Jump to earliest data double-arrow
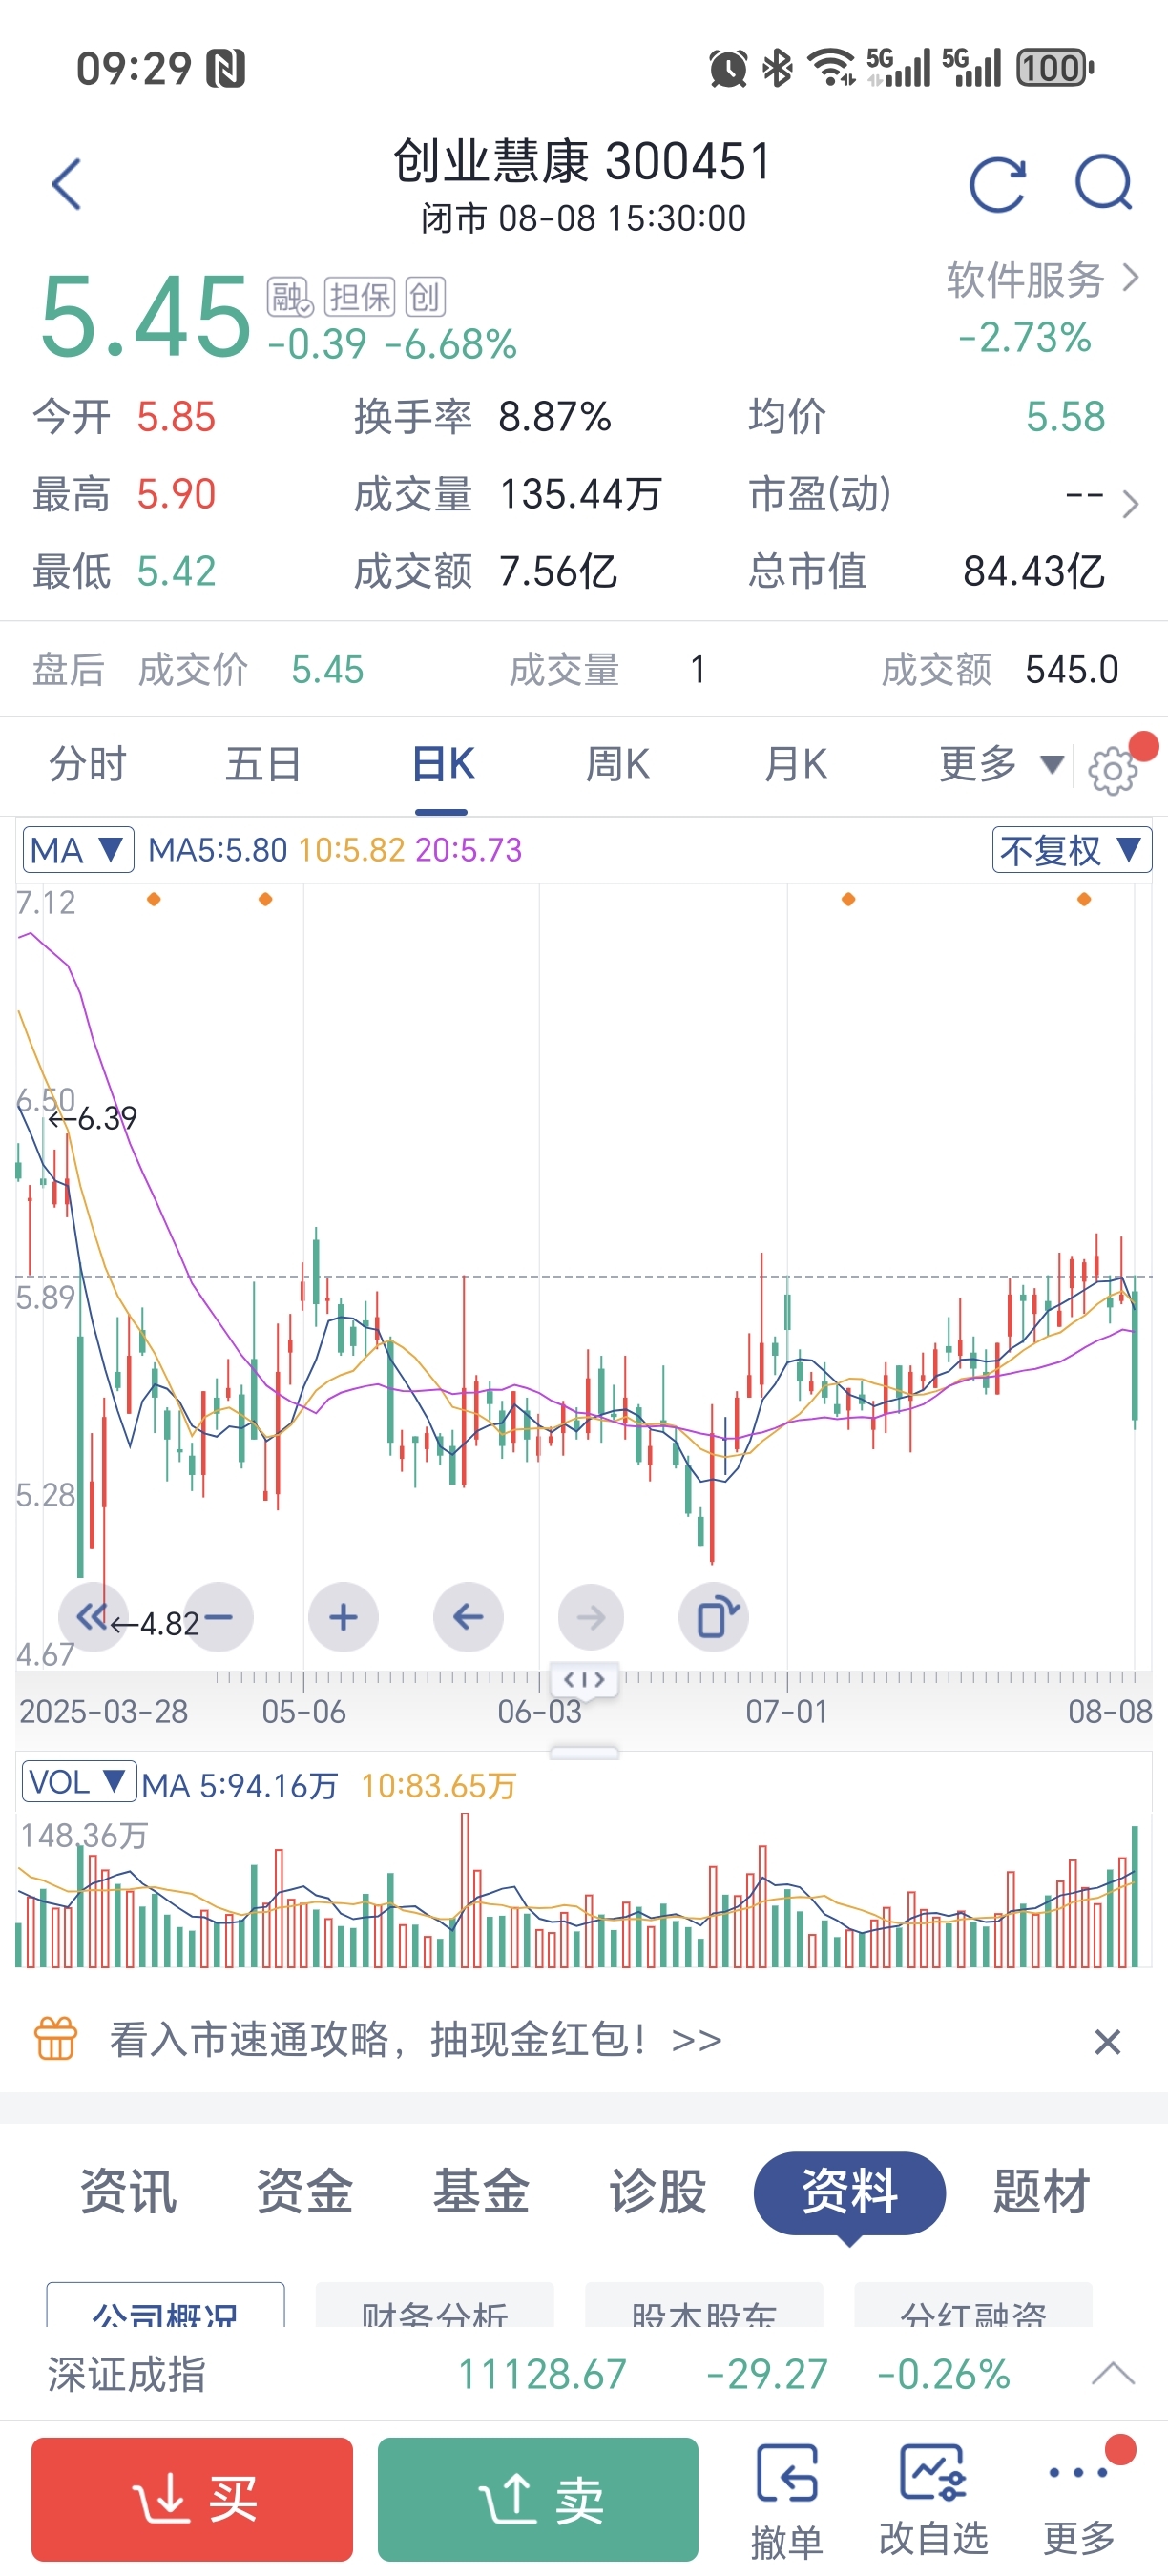This screenshot has width=1168, height=2576. click(x=93, y=1617)
